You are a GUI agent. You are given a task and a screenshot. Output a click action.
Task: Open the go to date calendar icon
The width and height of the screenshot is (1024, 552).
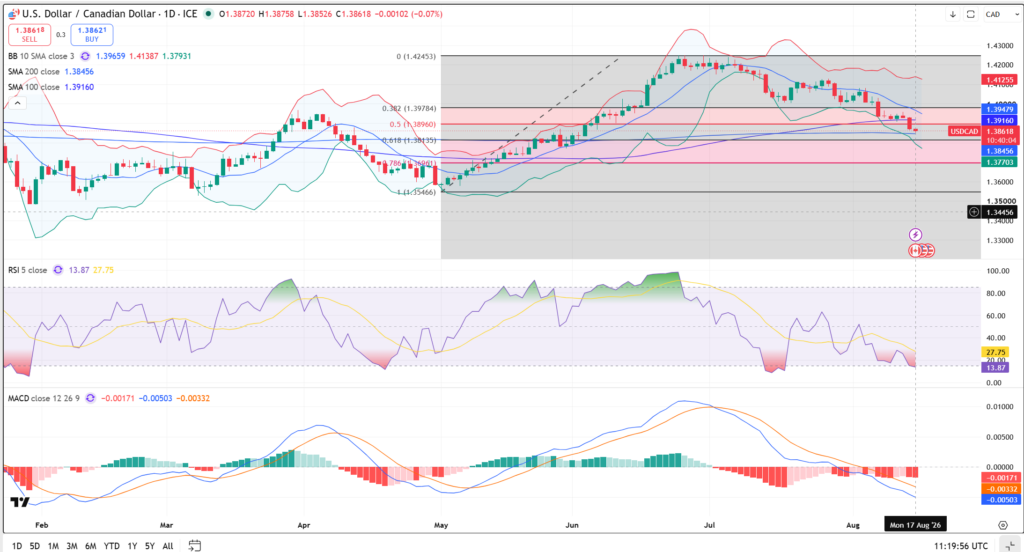pos(195,545)
